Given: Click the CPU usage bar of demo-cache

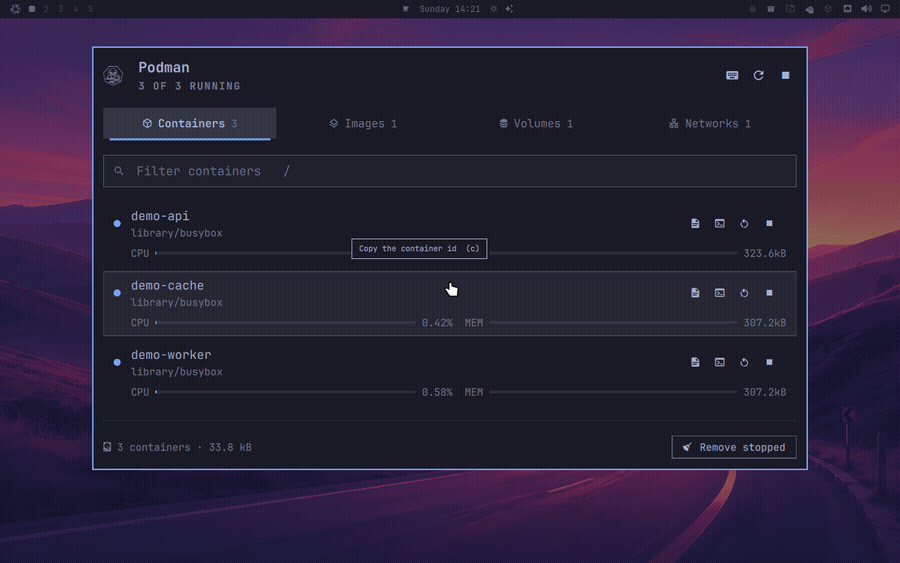Looking at the screenshot, I should [x=285, y=323].
